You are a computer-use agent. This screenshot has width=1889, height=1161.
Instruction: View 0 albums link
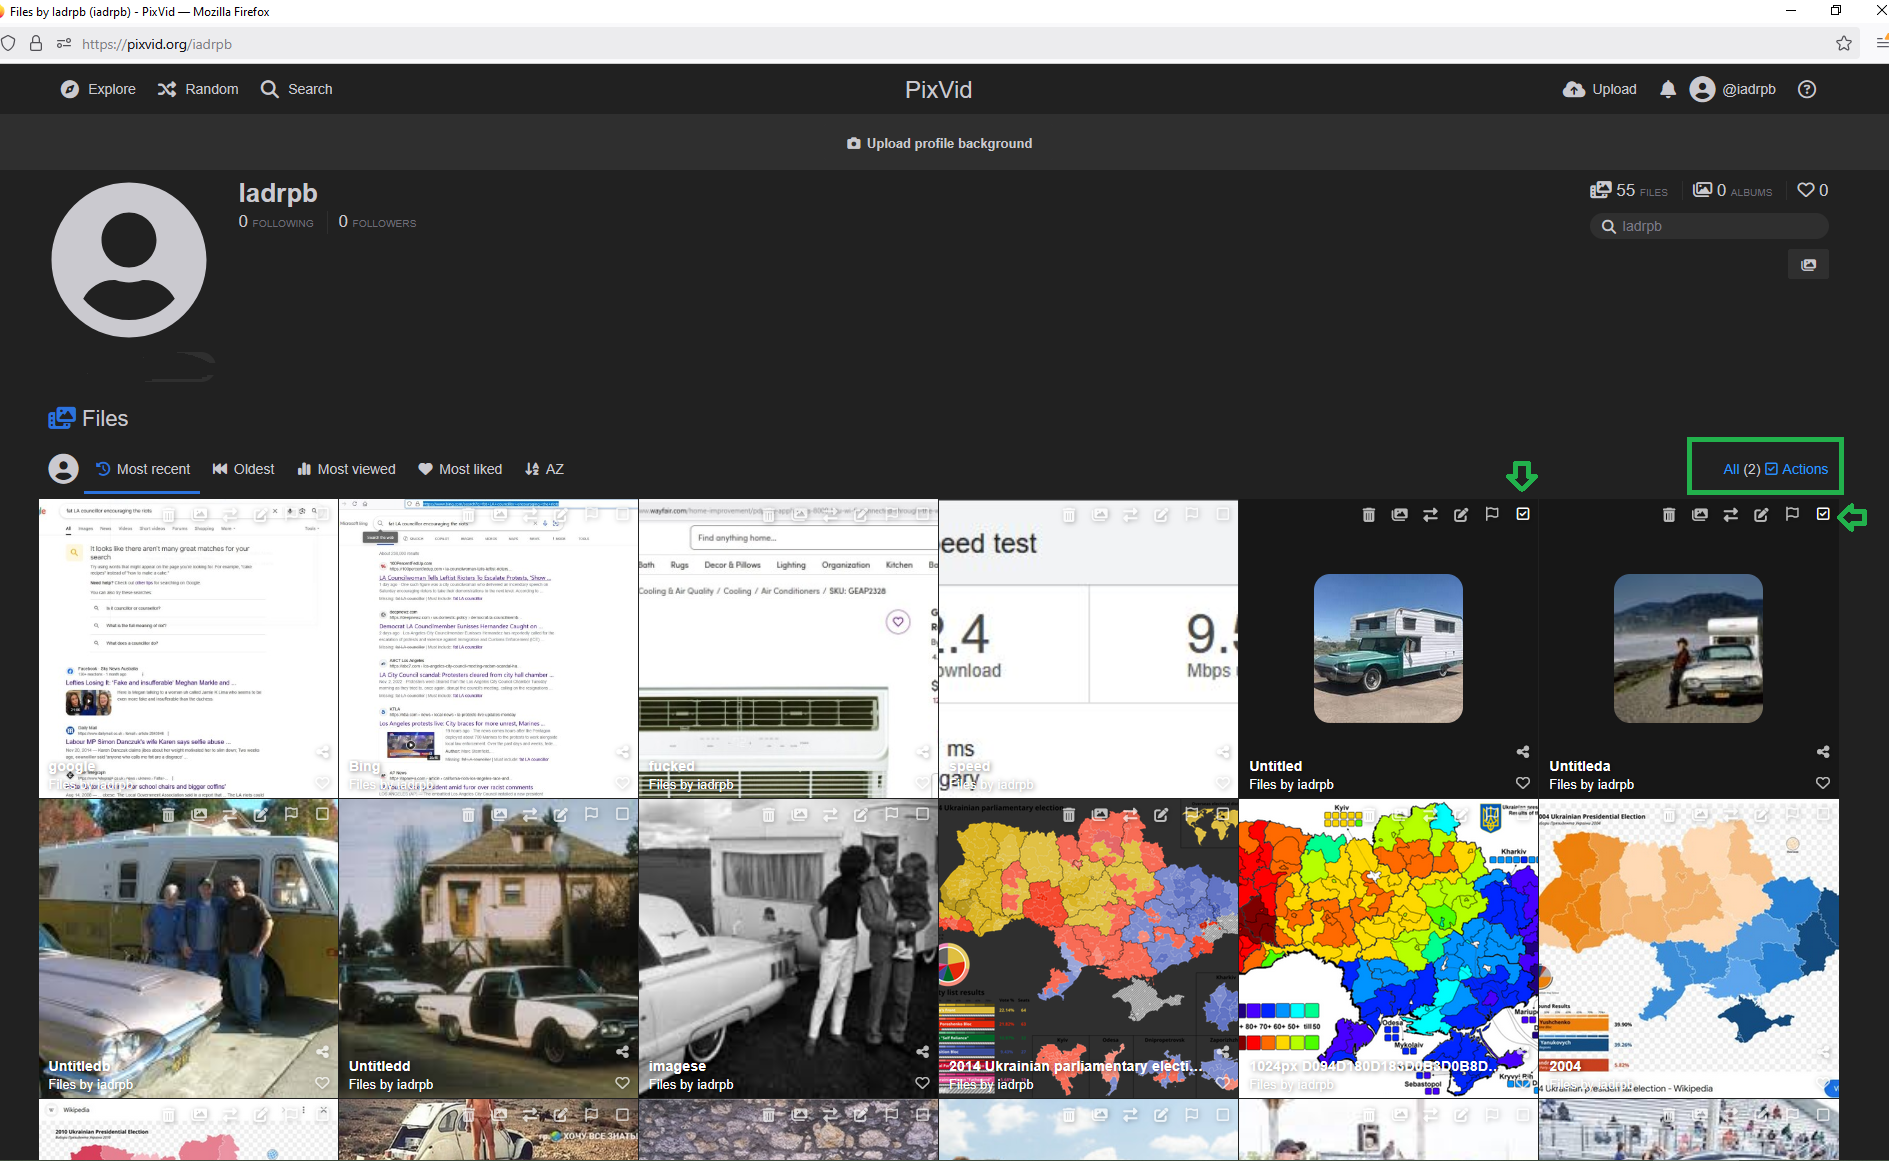tap(1732, 190)
